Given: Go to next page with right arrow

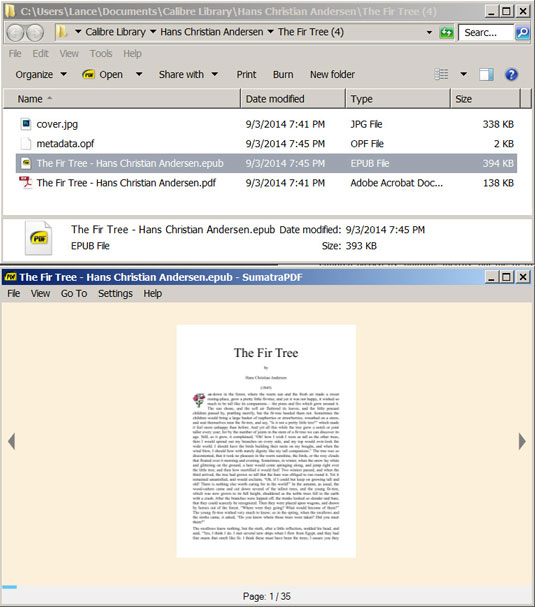Looking at the screenshot, I should (522, 441).
